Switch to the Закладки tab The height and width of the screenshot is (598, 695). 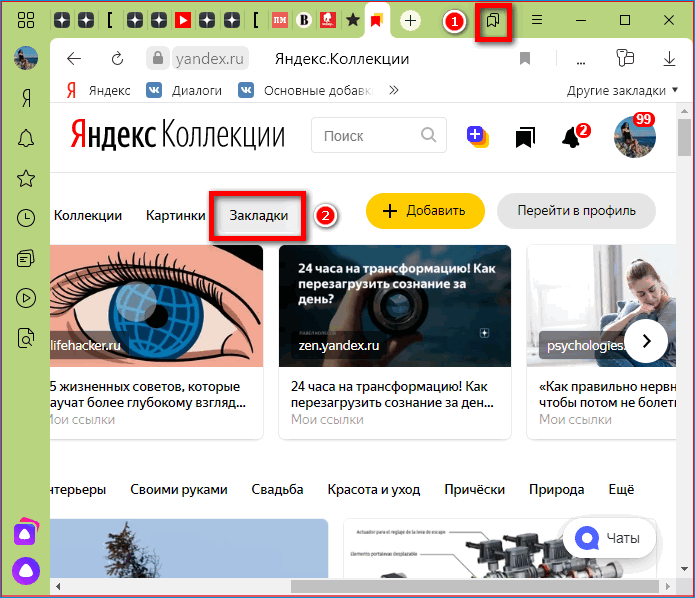coord(259,215)
